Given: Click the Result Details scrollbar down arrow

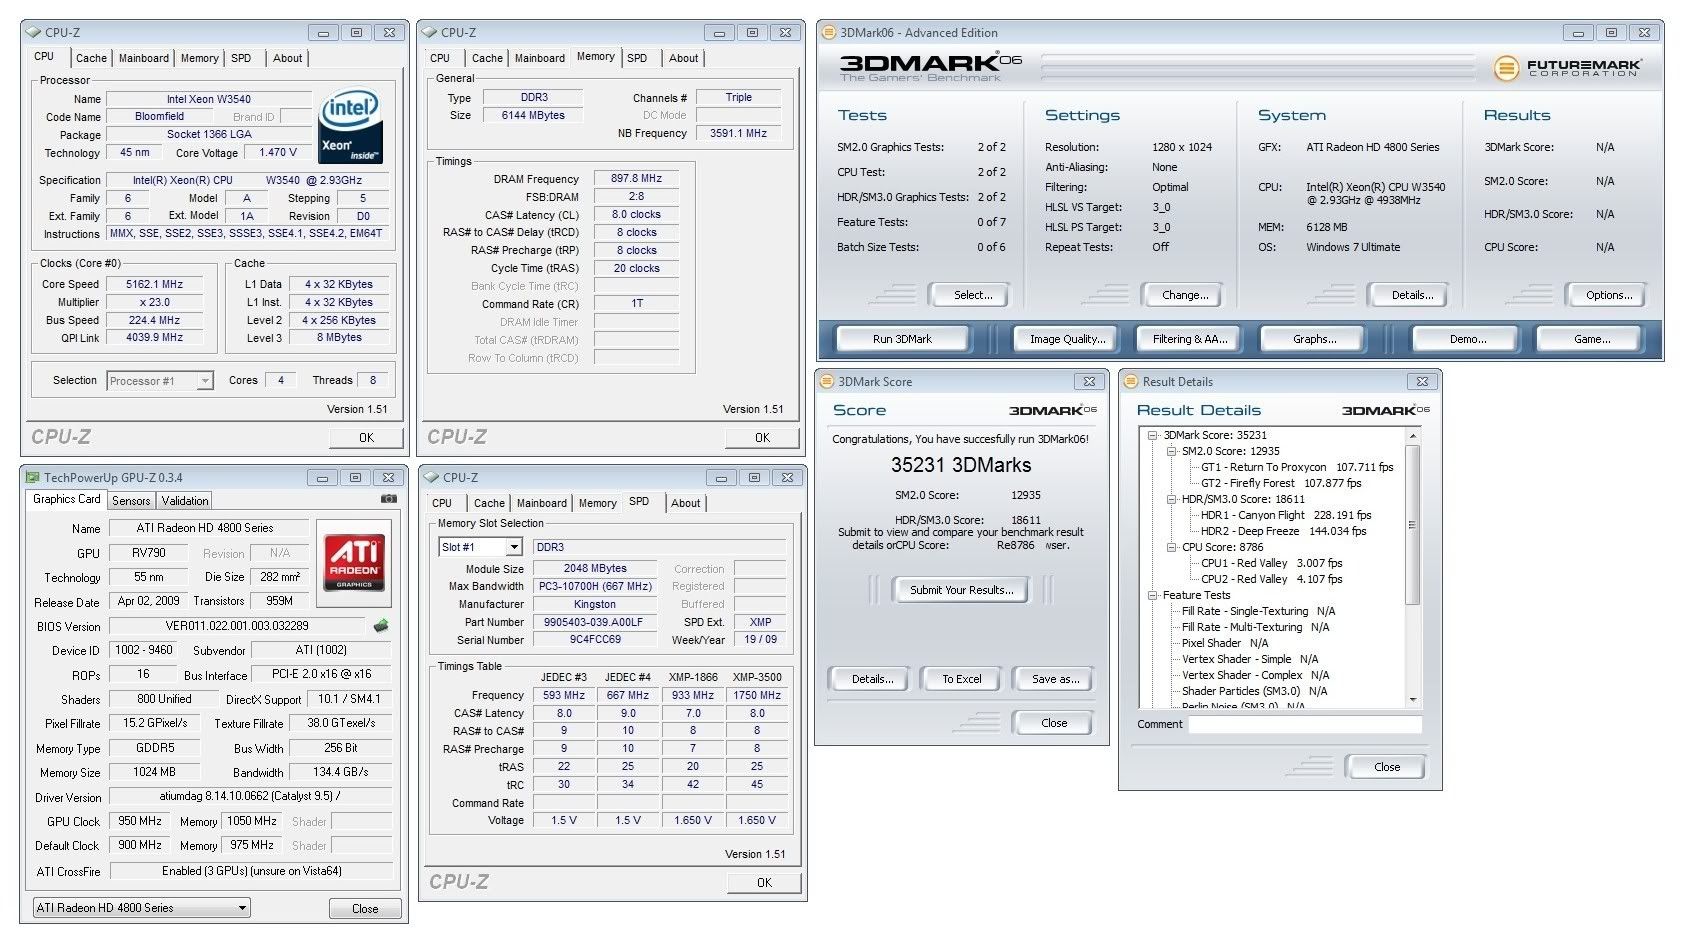Looking at the screenshot, I should click(1413, 700).
